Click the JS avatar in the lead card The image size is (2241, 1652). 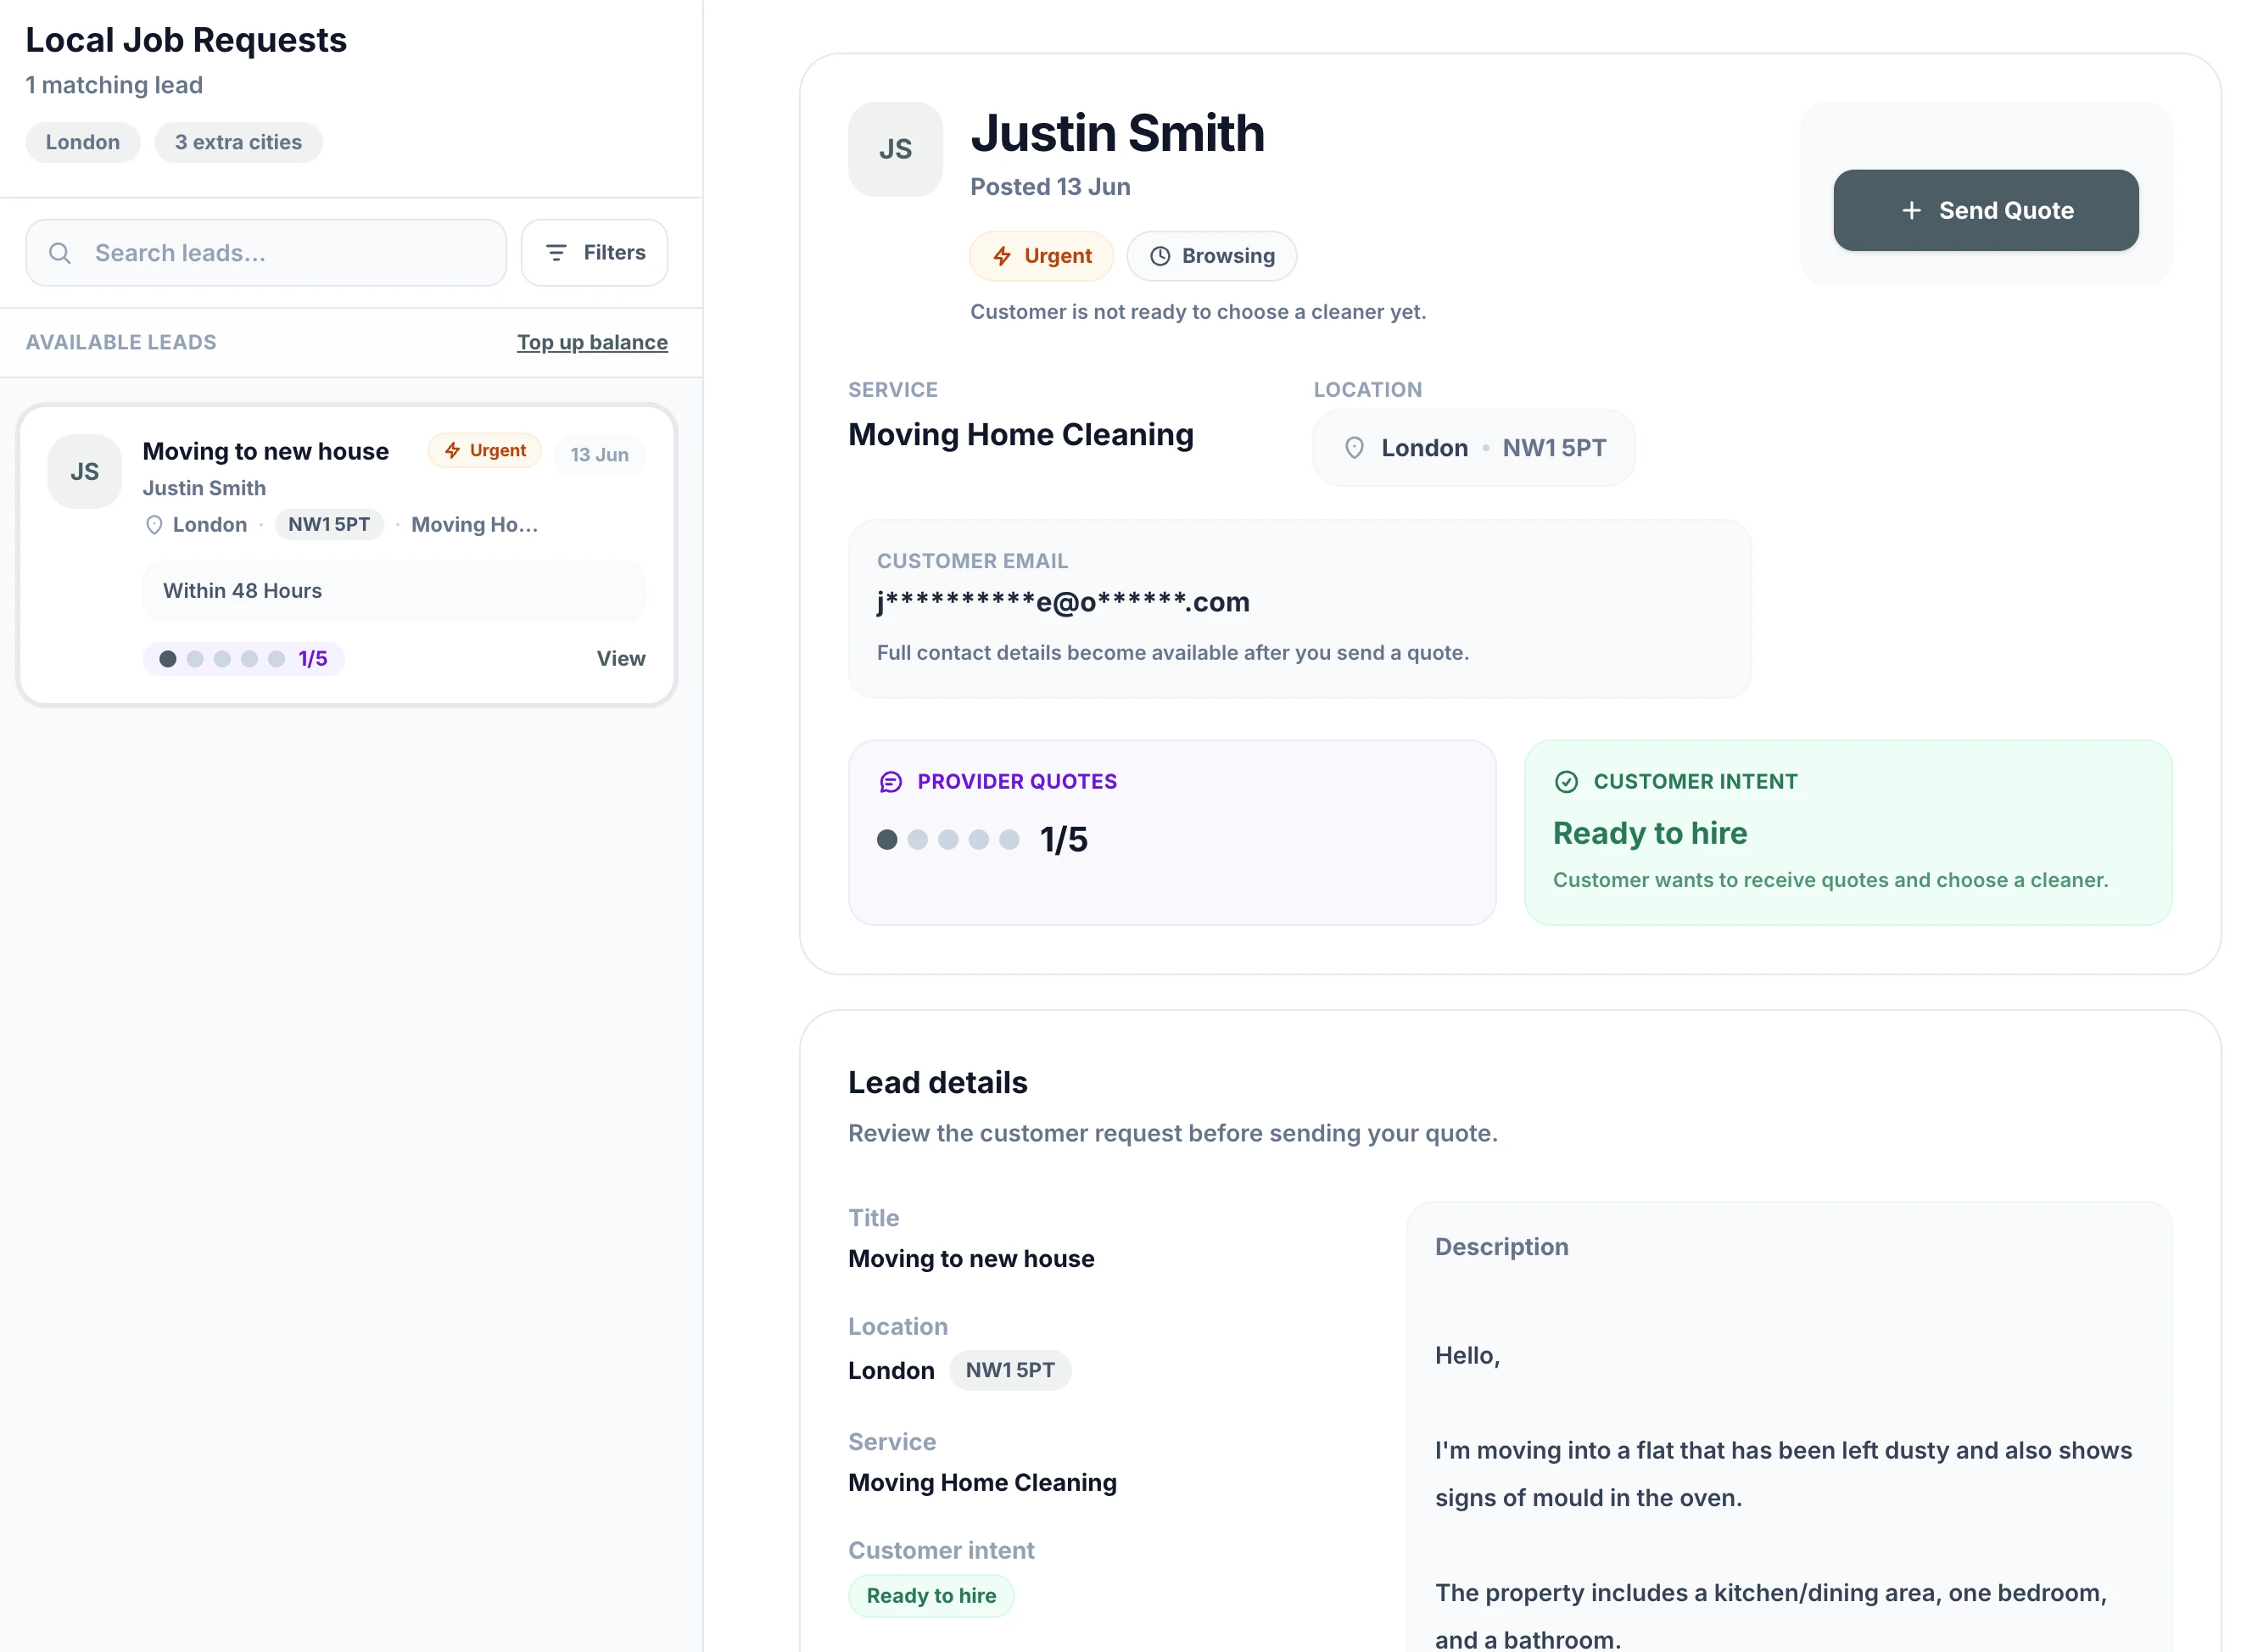(85, 472)
